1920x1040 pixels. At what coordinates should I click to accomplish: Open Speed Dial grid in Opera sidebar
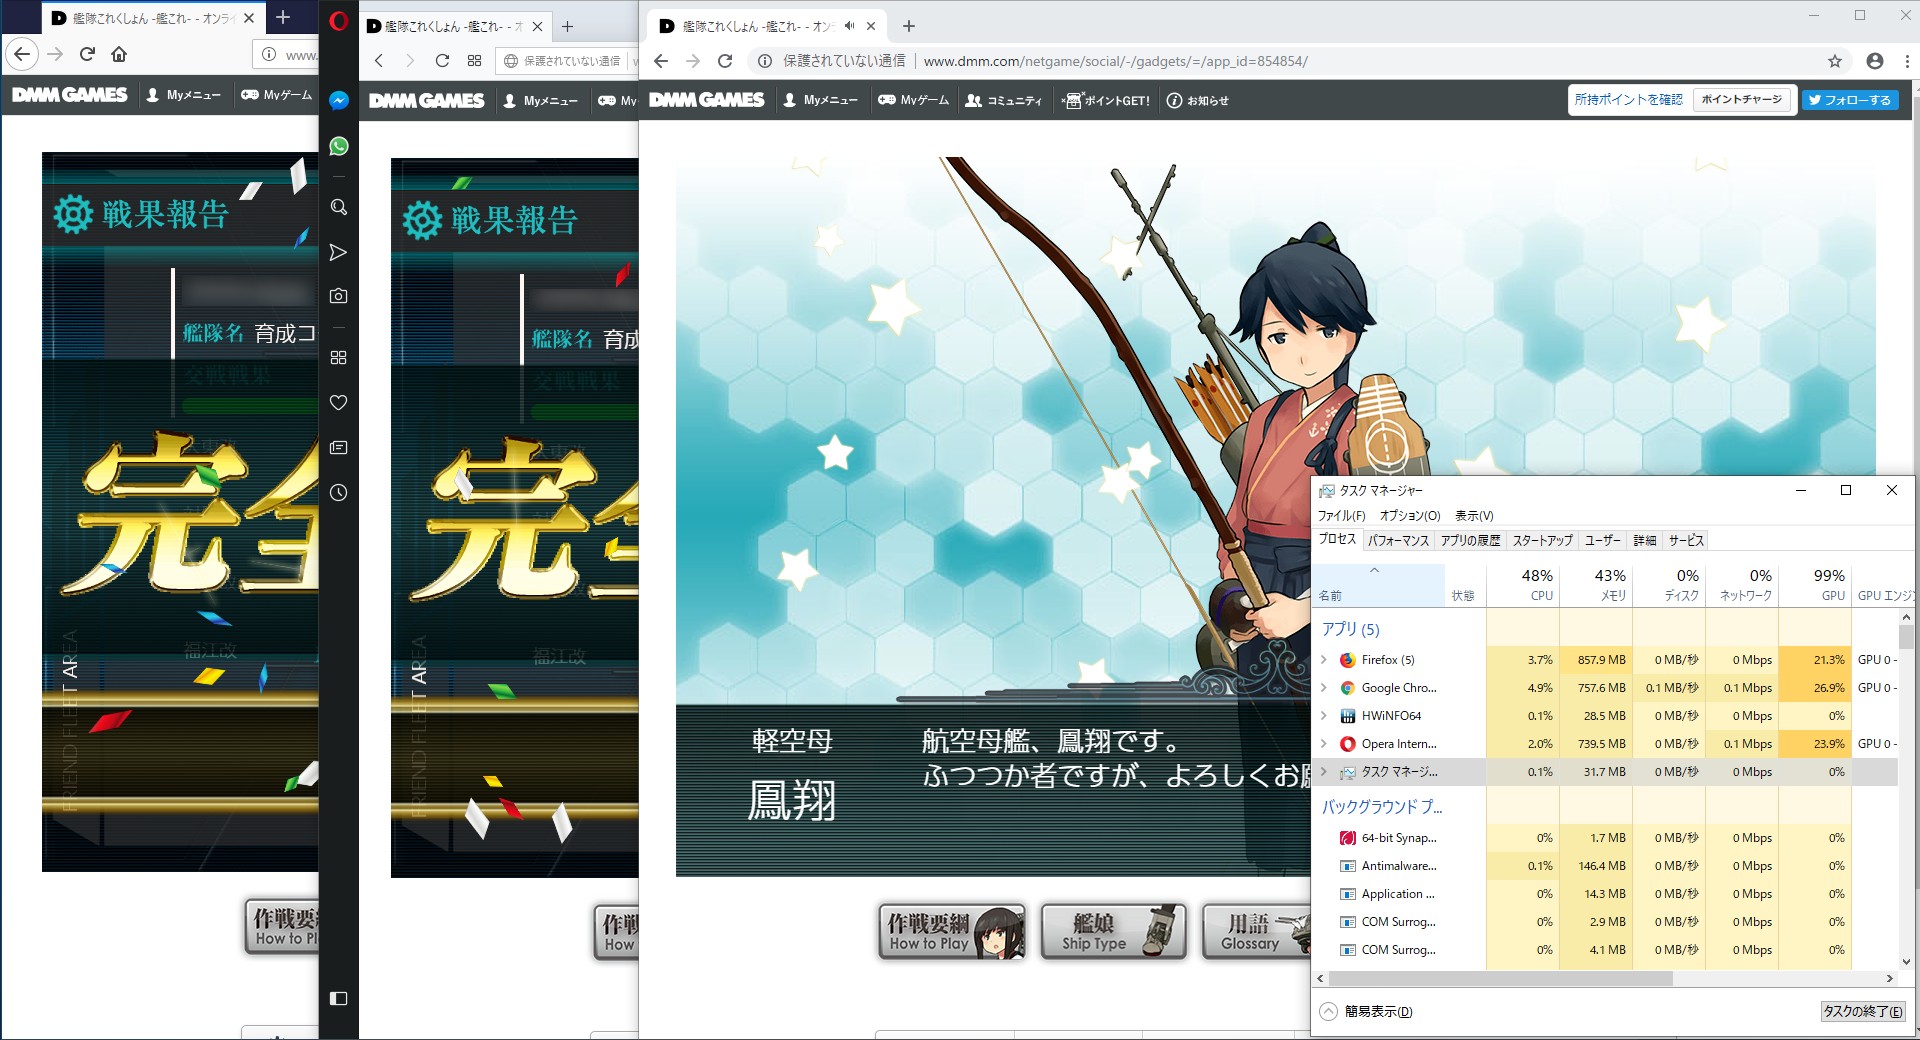(x=339, y=357)
